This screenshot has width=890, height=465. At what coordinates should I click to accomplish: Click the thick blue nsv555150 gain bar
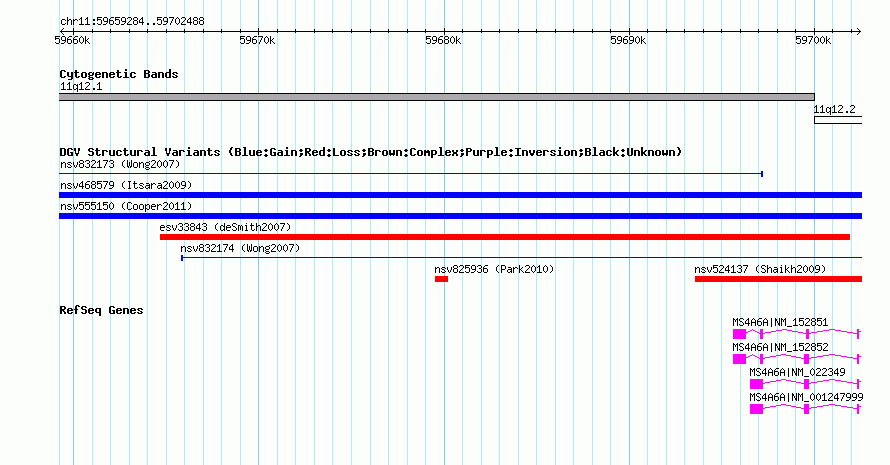460,216
